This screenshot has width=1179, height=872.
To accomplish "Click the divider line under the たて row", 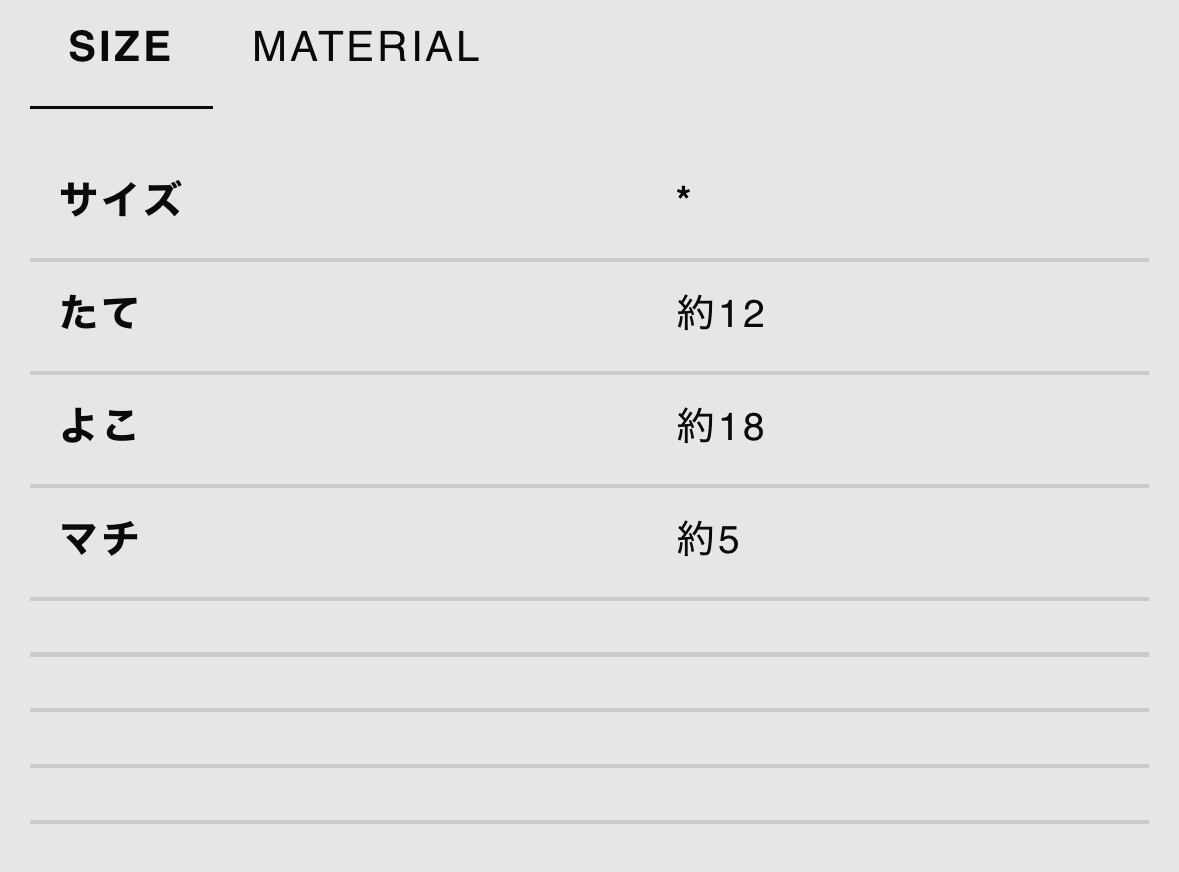I will [x=589, y=373].
